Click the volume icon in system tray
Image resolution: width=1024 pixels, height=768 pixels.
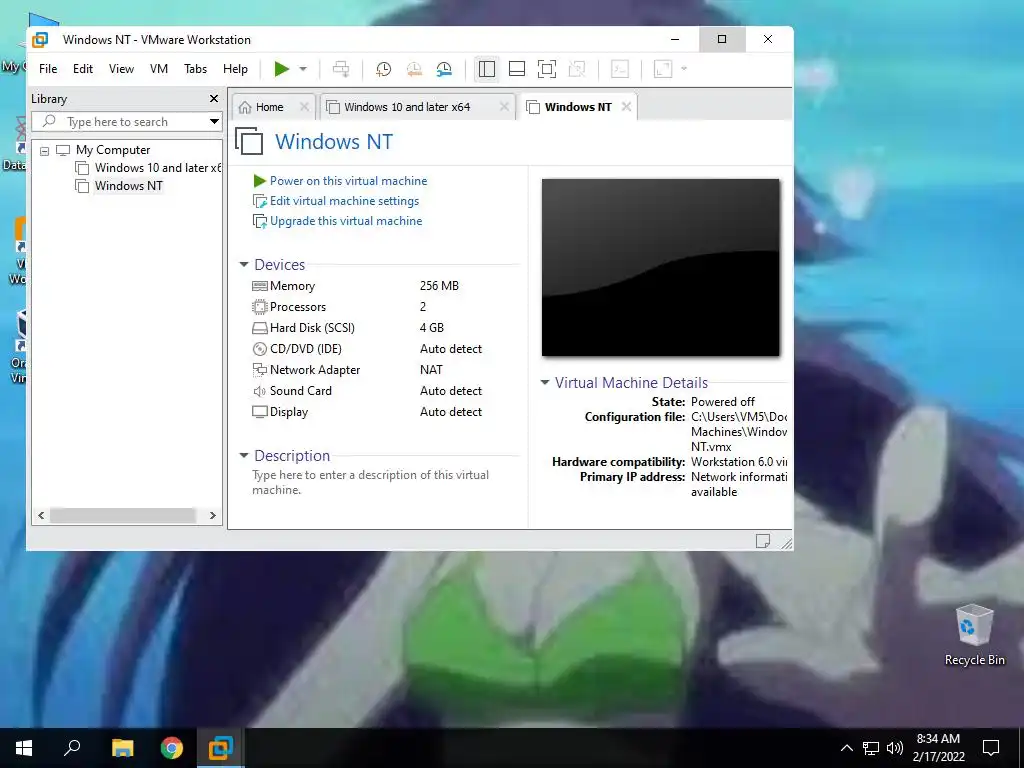(895, 748)
